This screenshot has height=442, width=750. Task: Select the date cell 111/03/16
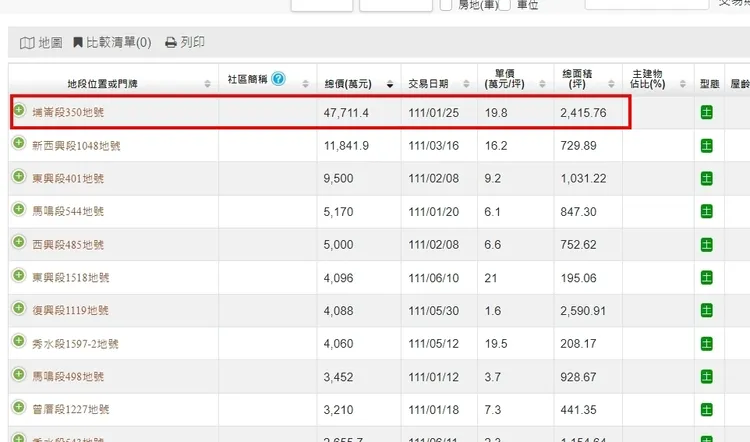[433, 145]
